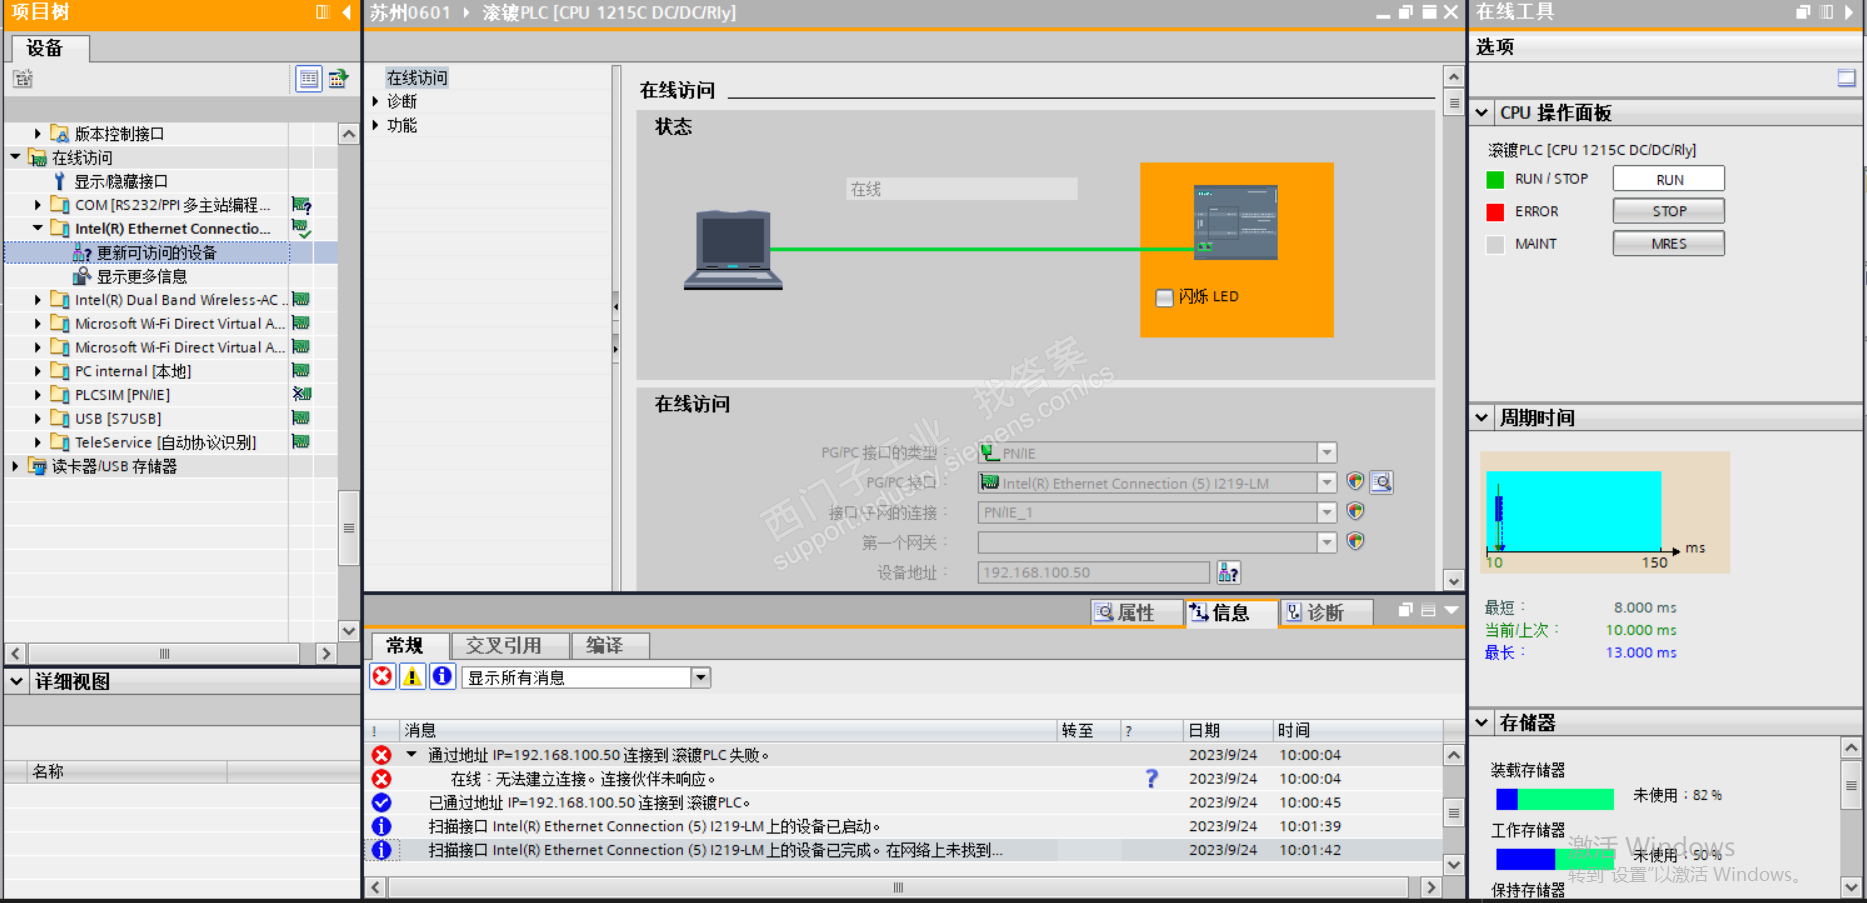Click the green-arrow icon in project tree toolbar
The height and width of the screenshot is (903, 1867).
338,78
